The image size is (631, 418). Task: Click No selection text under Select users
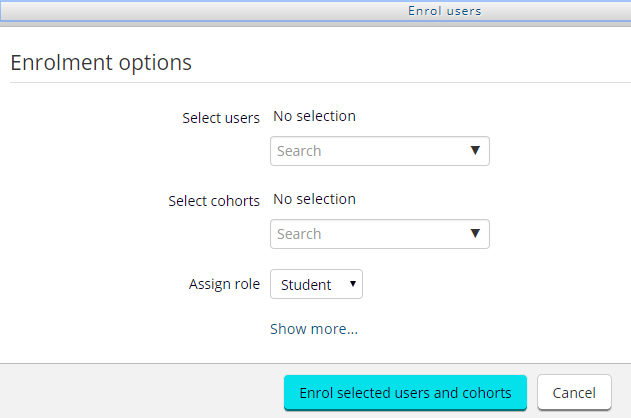tap(314, 116)
